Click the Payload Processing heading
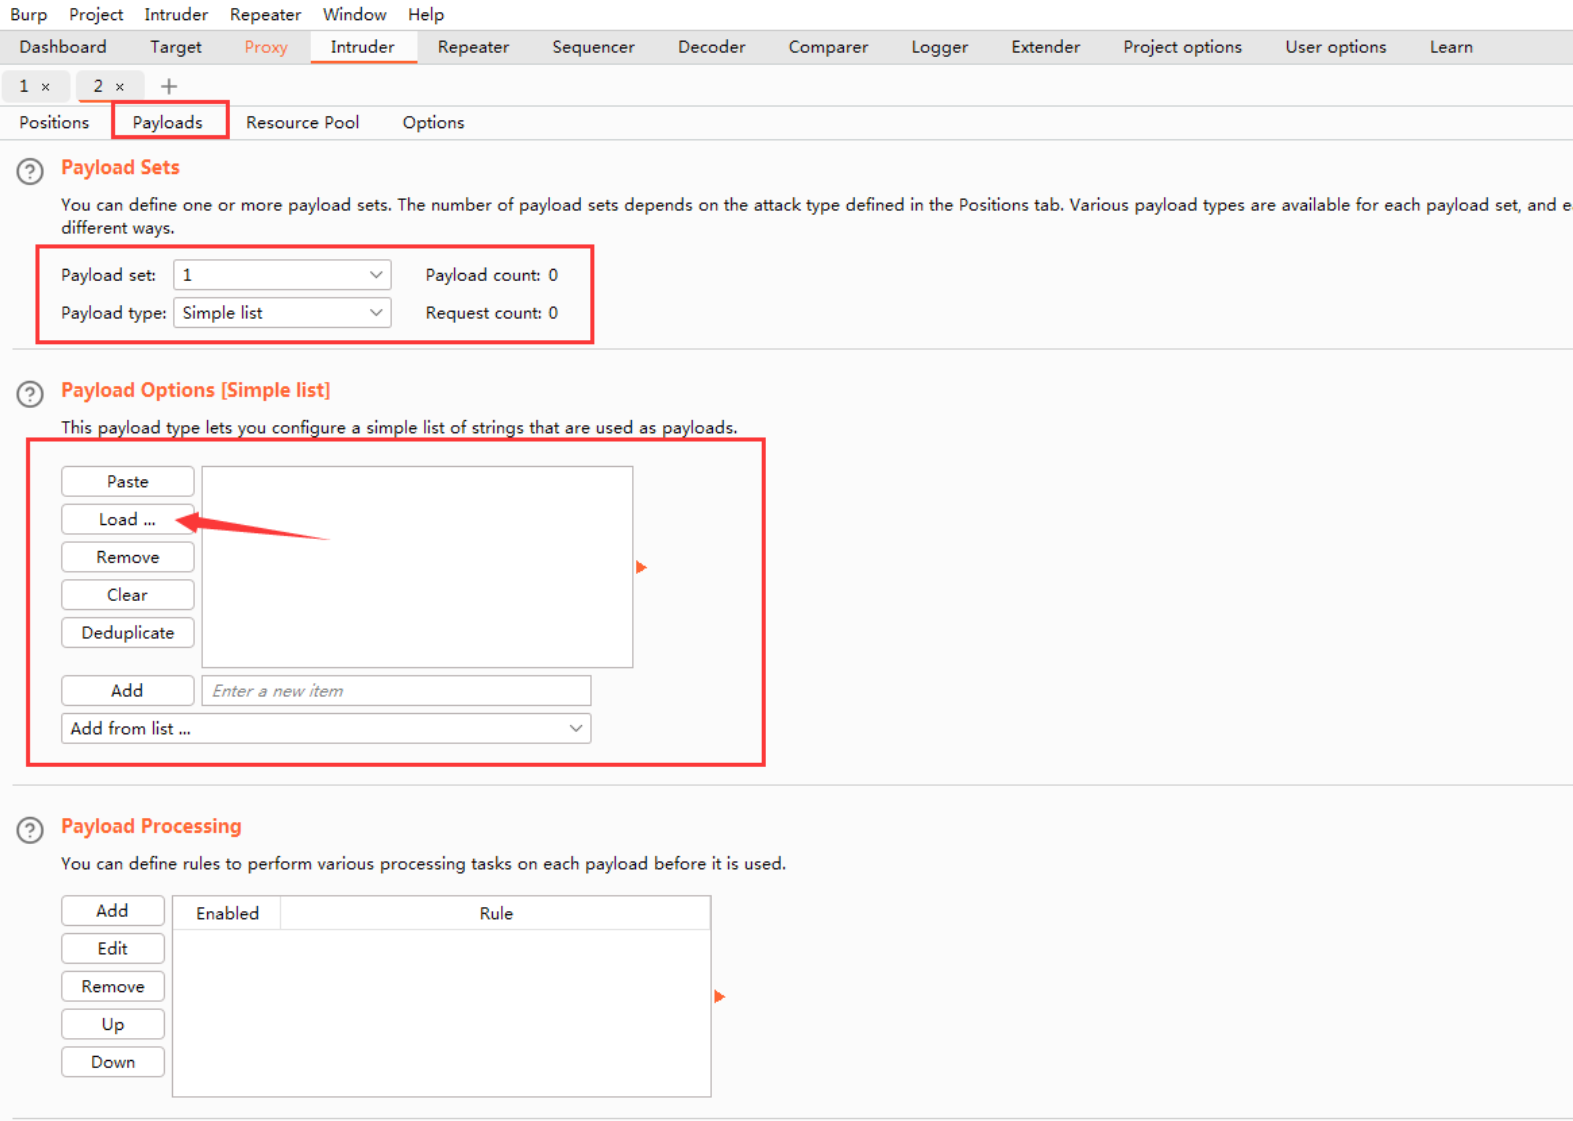 (151, 826)
